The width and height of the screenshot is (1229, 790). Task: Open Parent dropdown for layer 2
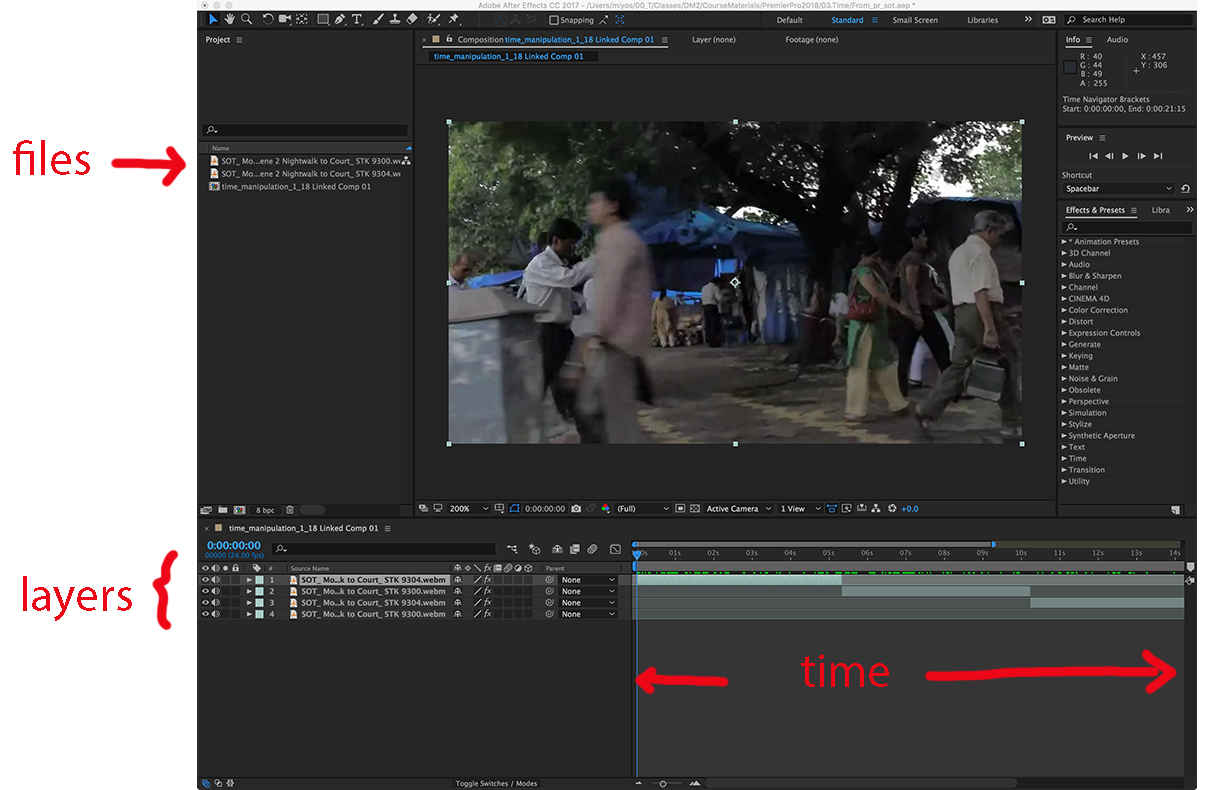tap(587, 592)
